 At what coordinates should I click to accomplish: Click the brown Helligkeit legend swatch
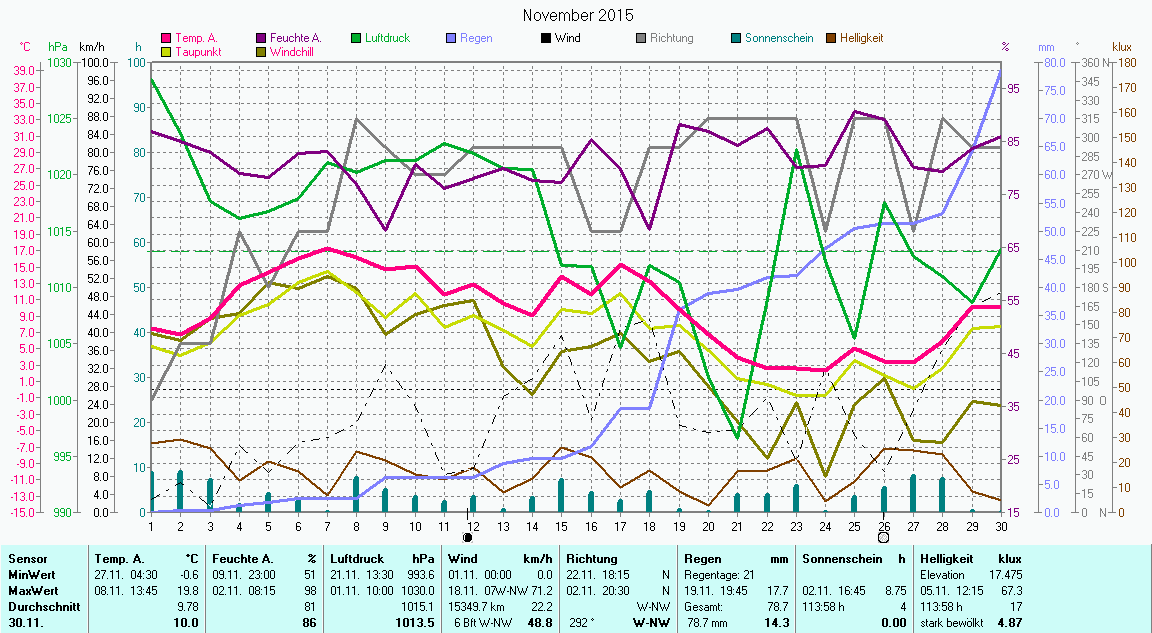pyautogui.click(x=830, y=38)
